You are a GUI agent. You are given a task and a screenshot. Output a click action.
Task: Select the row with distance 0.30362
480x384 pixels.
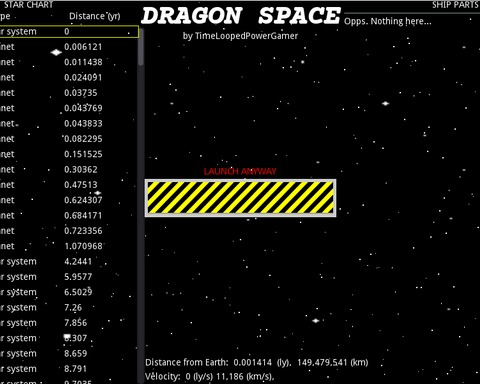[x=69, y=170]
